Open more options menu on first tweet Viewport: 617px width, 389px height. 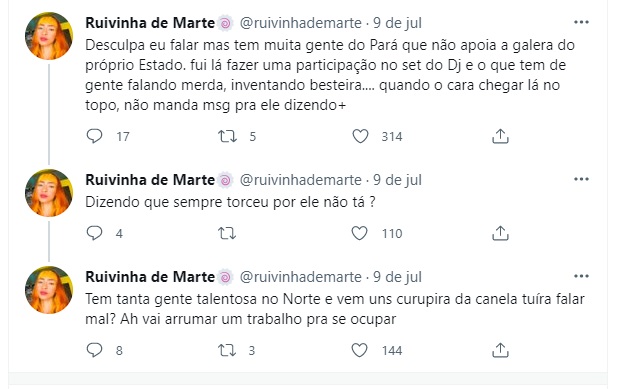pos(581,22)
